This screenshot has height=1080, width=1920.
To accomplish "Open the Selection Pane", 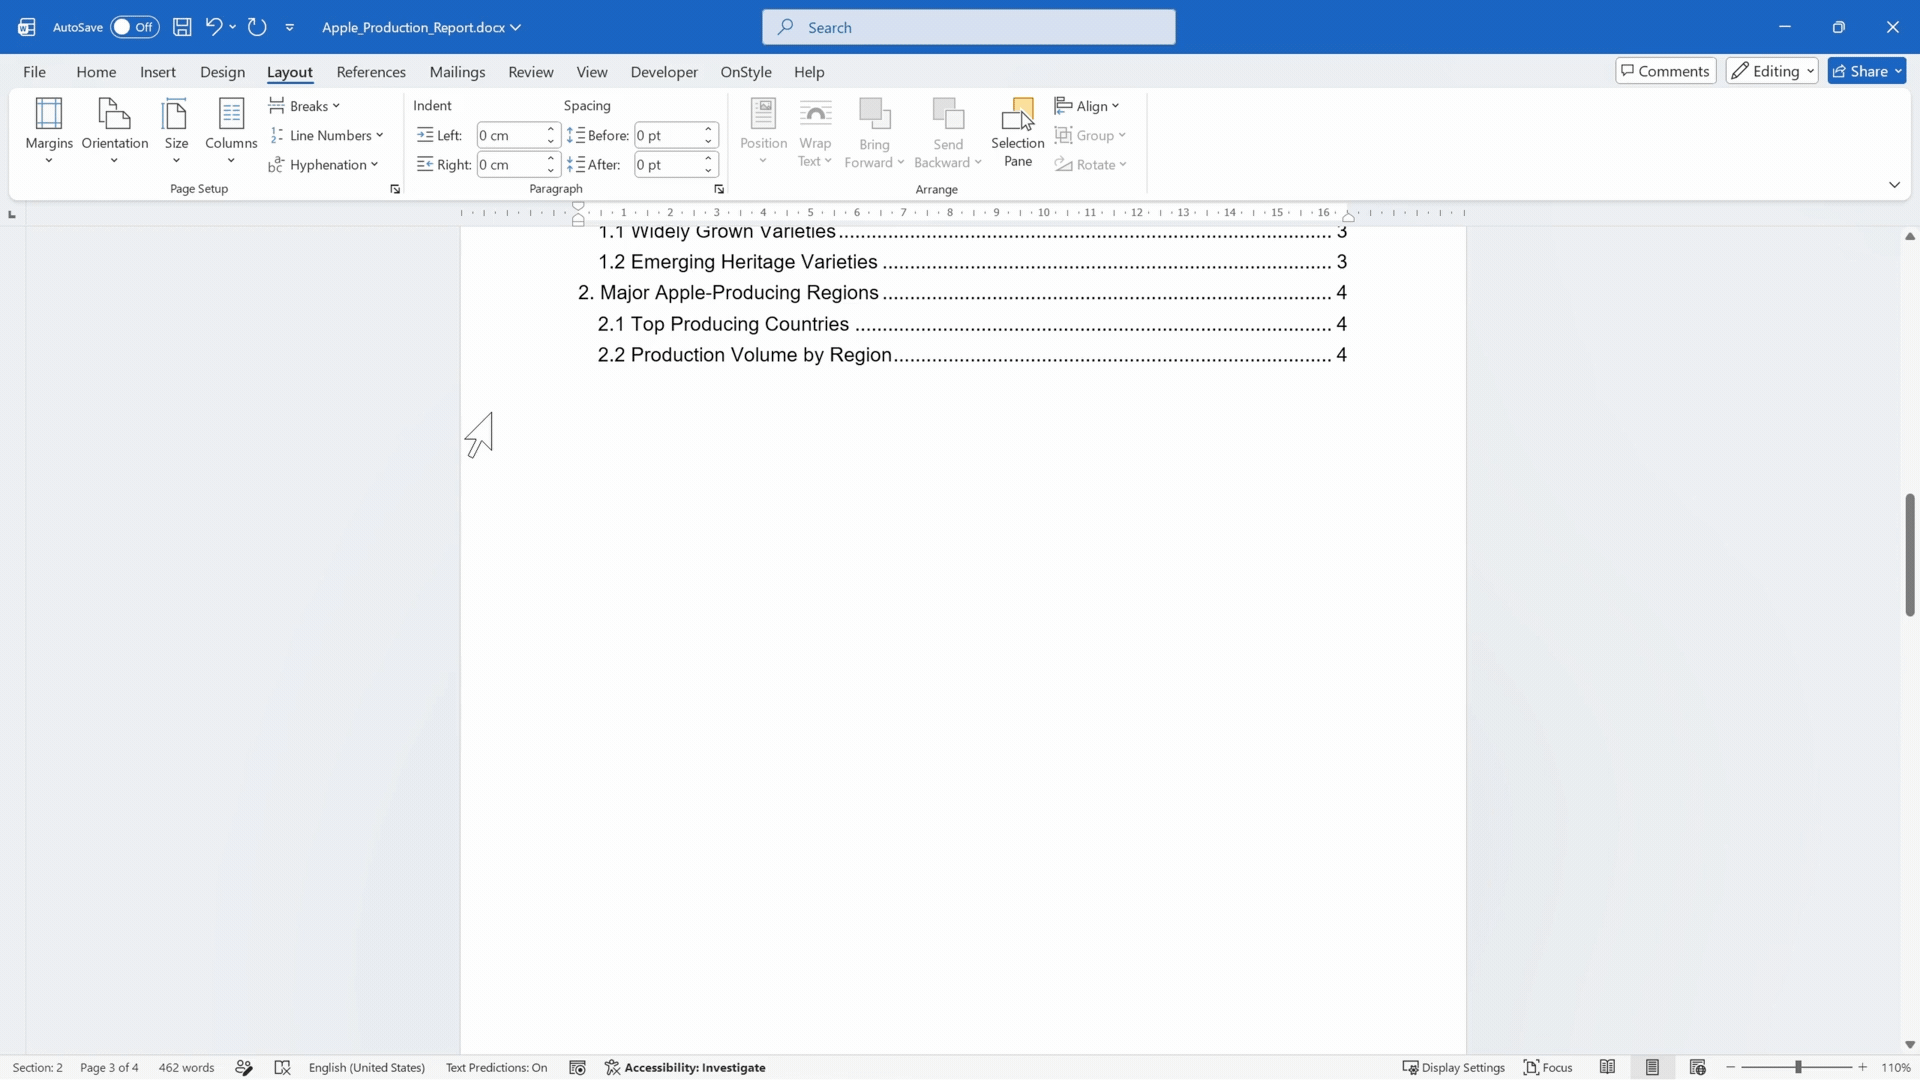I will click(x=1017, y=132).
